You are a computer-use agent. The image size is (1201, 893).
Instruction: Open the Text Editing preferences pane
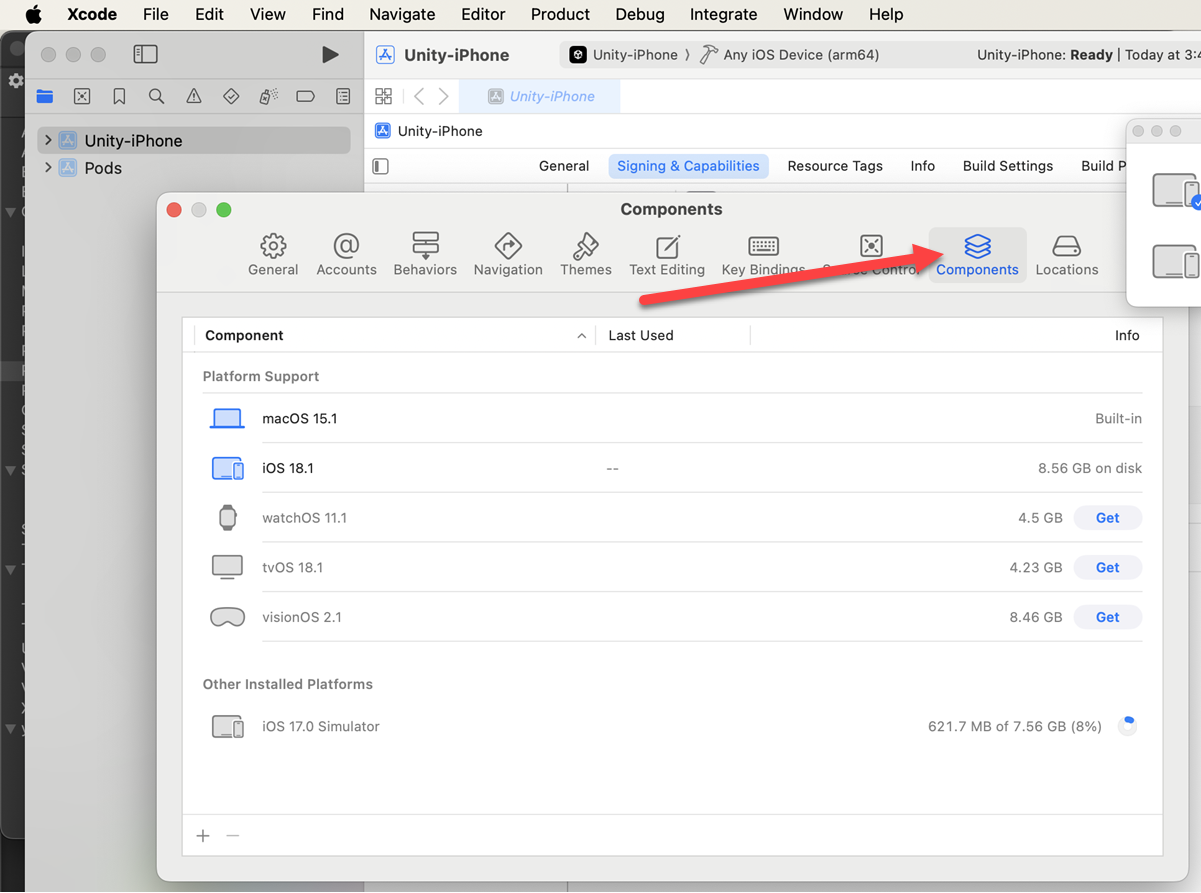[x=667, y=255]
